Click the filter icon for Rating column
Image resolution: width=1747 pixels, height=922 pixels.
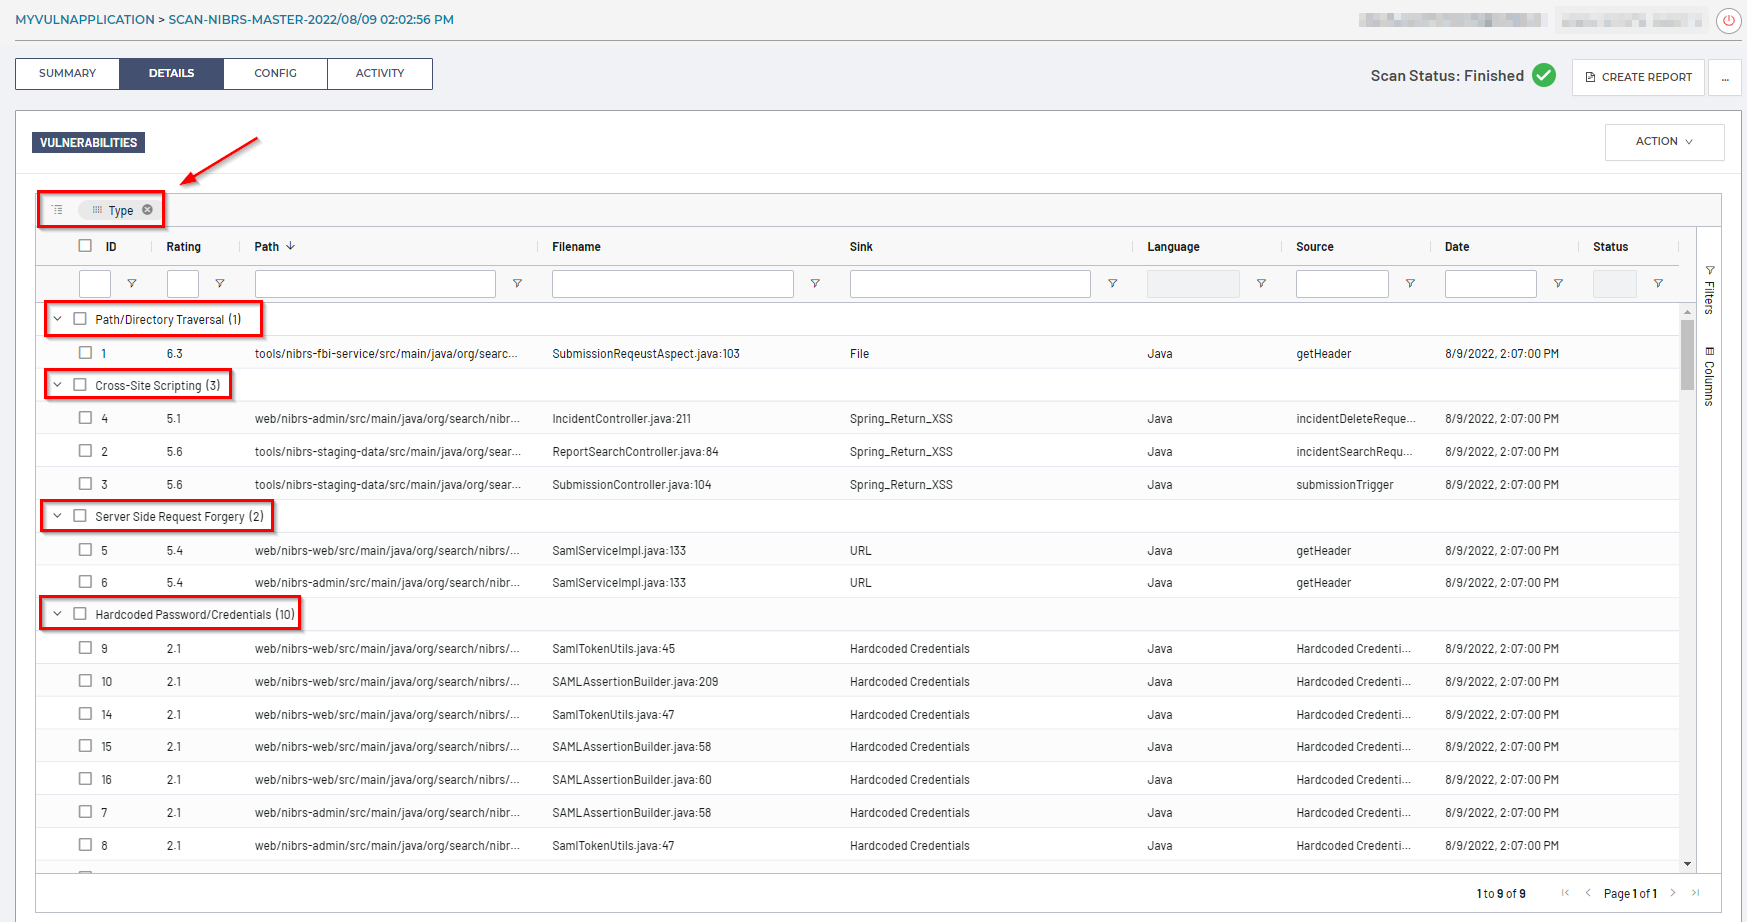point(220,284)
